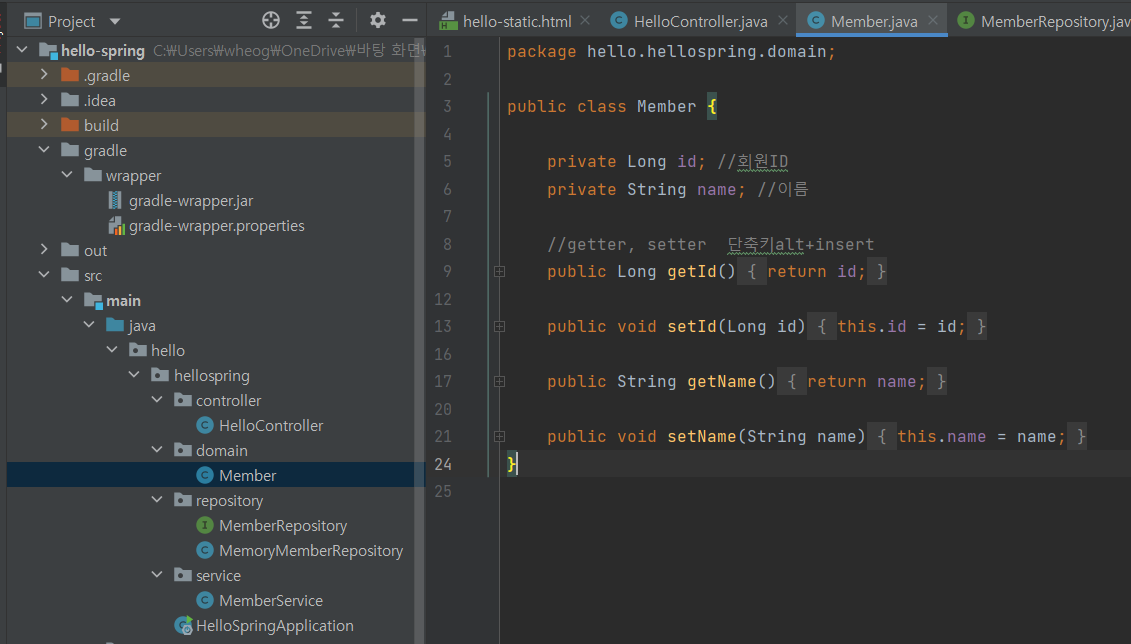Click the Expand All icon in Project toolbar
Screen dimensions: 1131x644
click(304, 20)
